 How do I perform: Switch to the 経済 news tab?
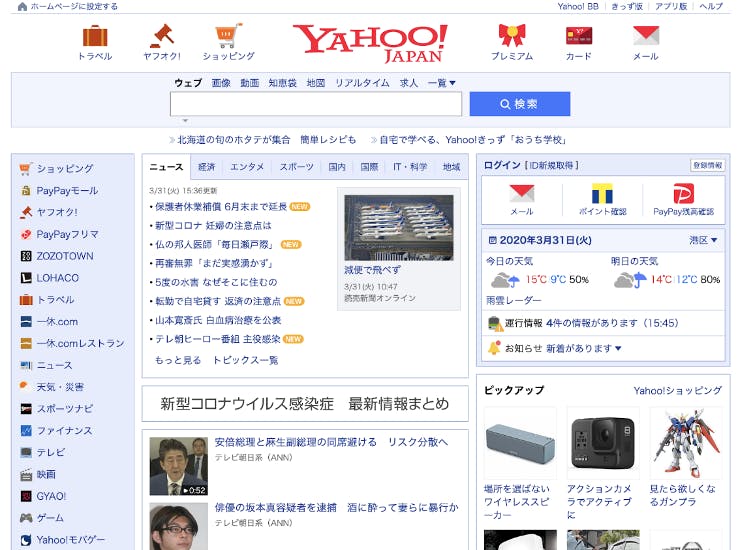pos(207,167)
